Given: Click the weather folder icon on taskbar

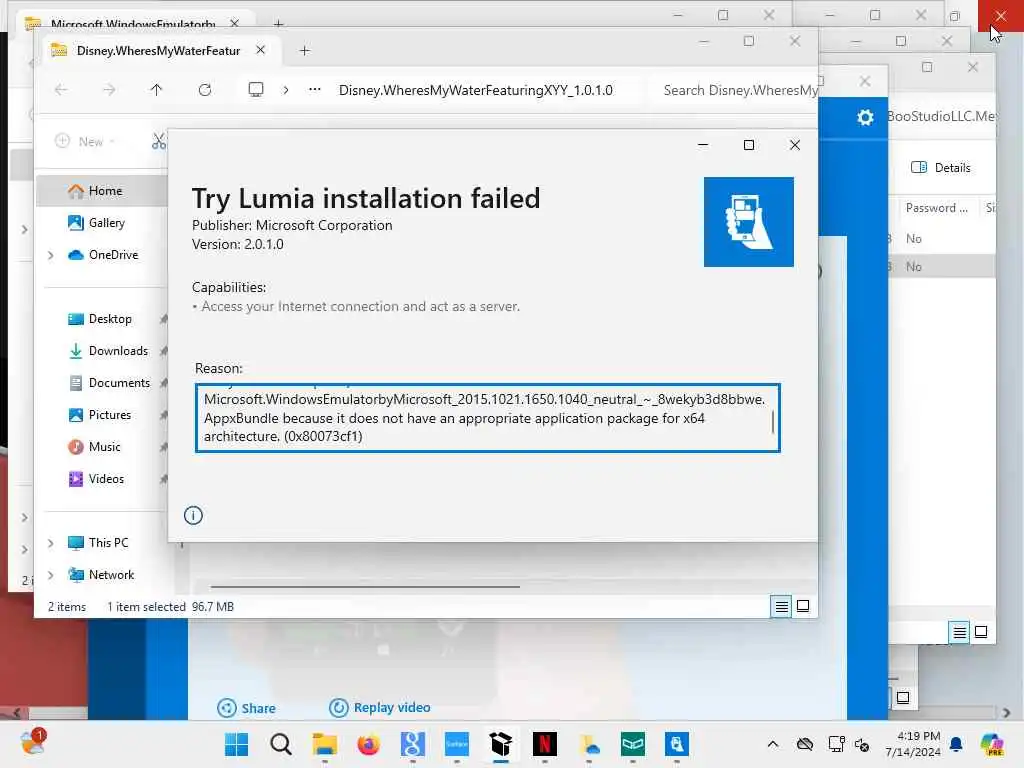Looking at the screenshot, I should pos(589,744).
